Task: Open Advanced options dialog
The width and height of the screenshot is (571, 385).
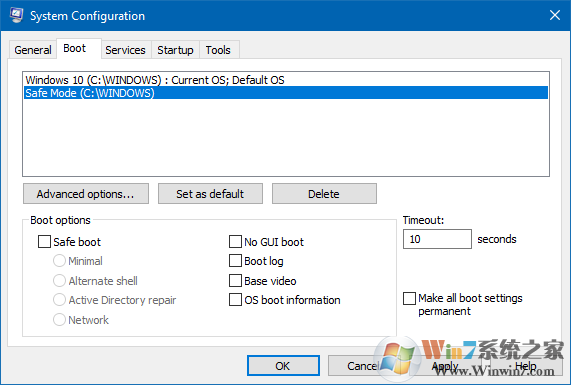Action: click(86, 194)
